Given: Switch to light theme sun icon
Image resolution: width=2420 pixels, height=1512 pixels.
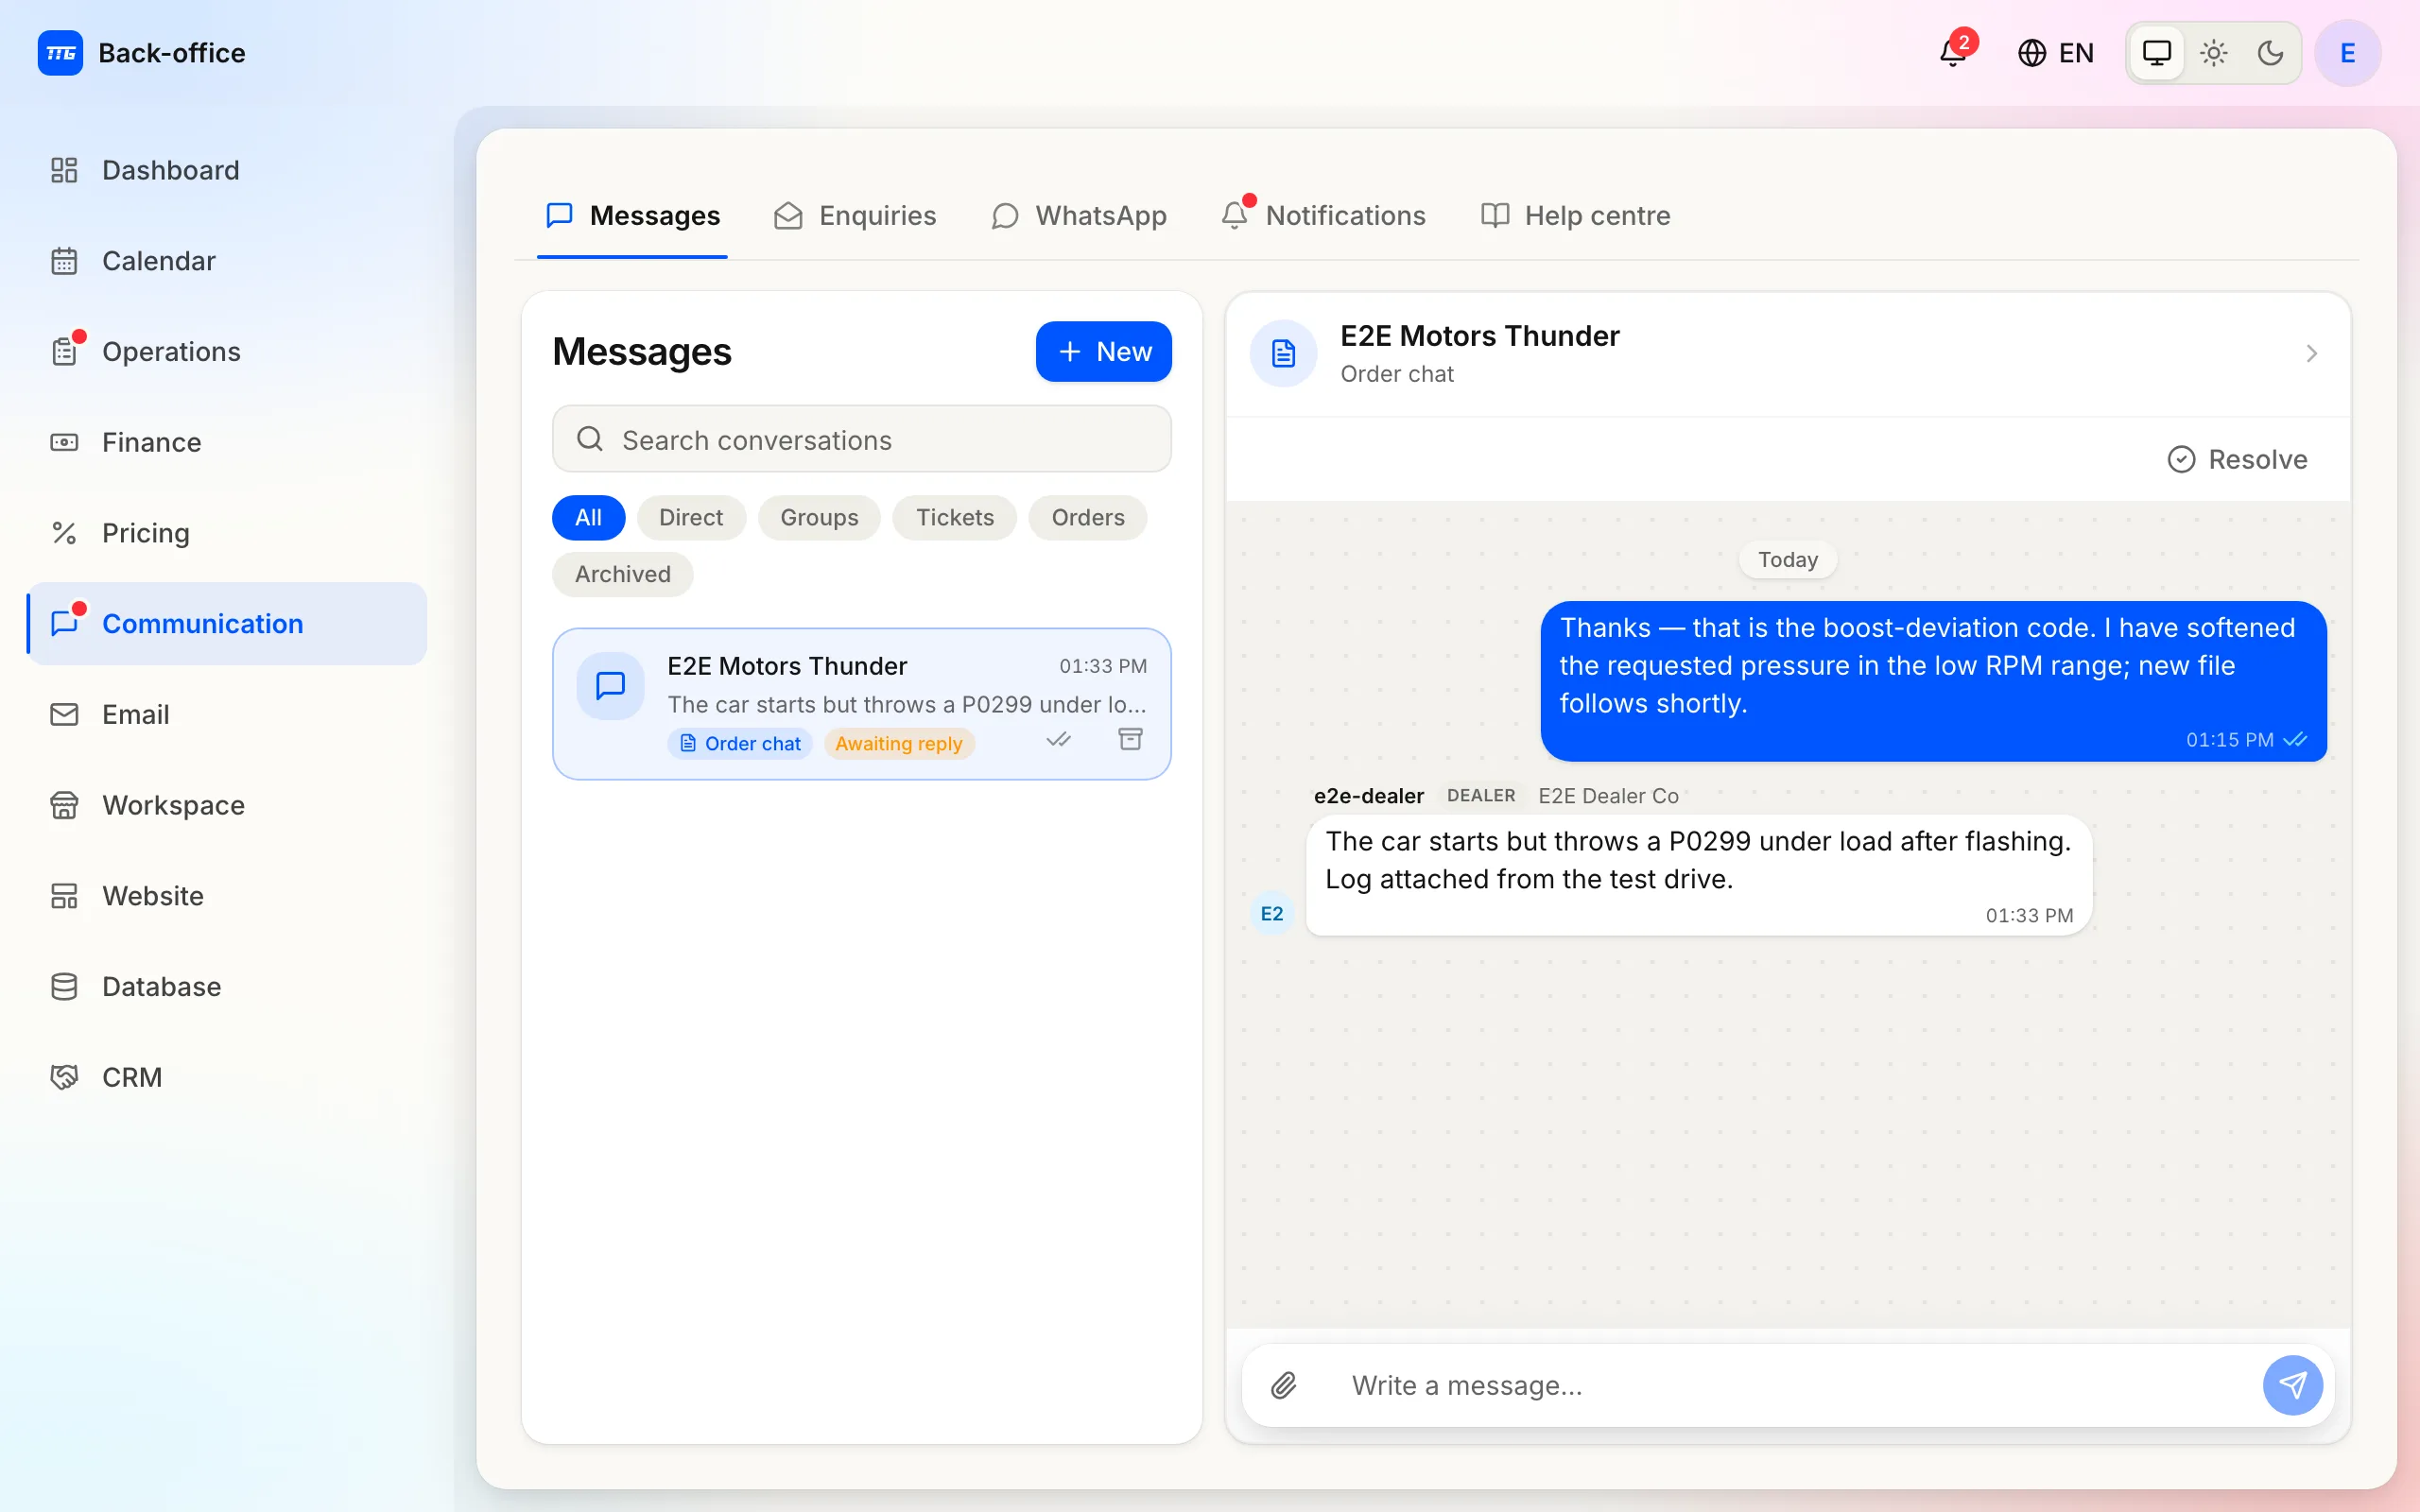Looking at the screenshot, I should point(2214,53).
